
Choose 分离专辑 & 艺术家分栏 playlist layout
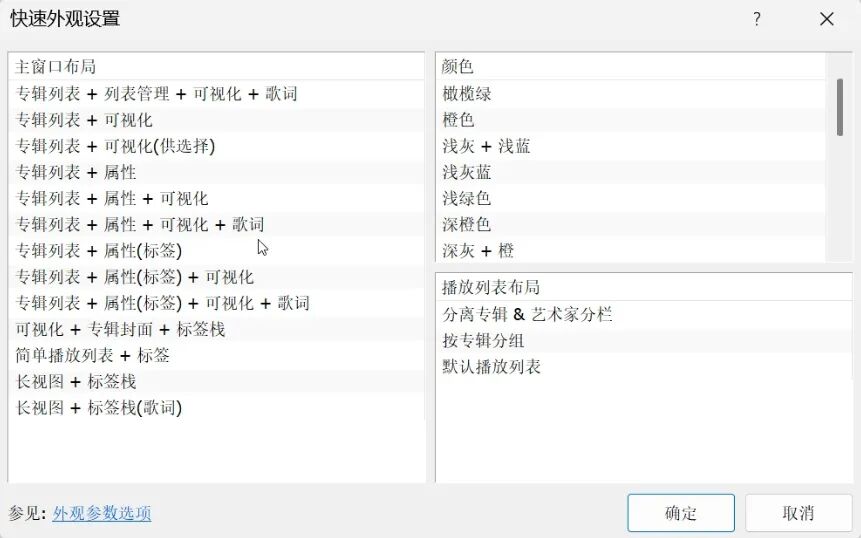[527, 314]
